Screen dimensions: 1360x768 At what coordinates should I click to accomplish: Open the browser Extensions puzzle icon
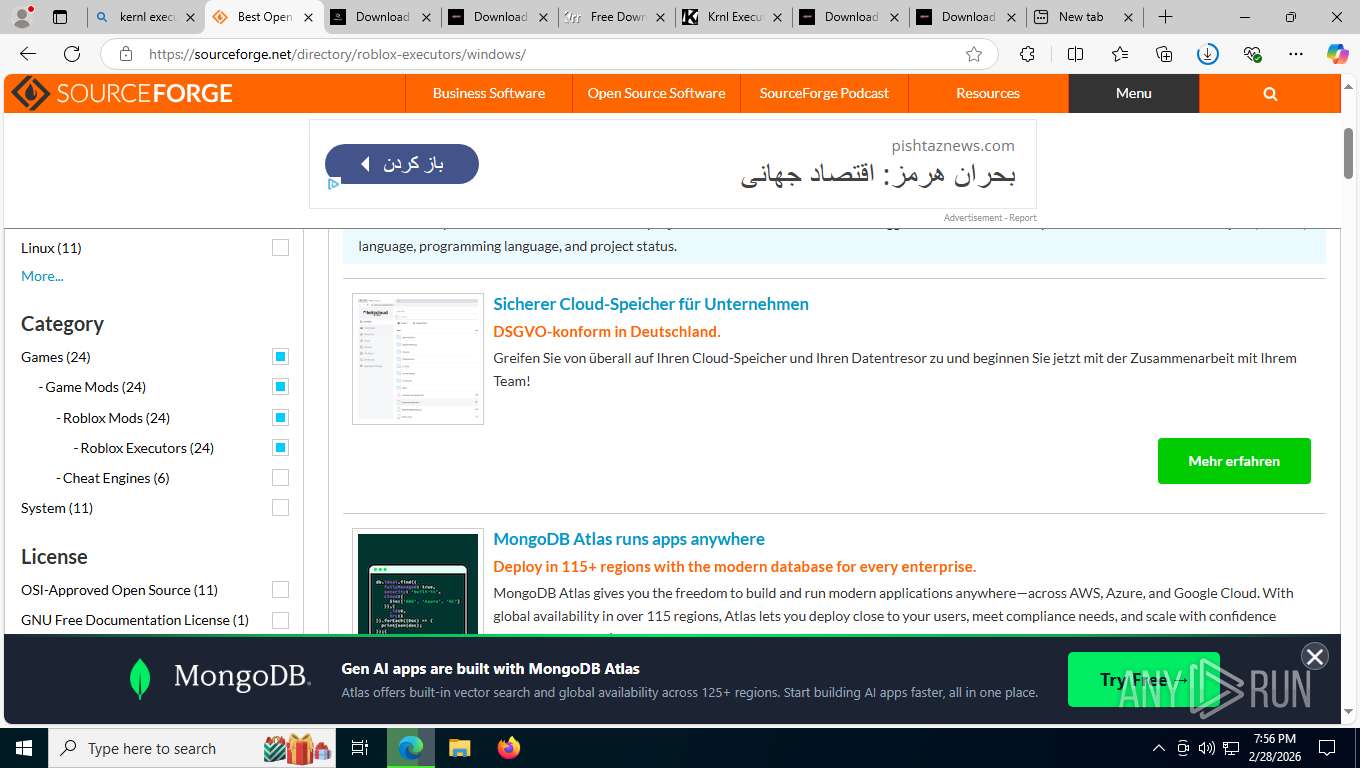(1027, 54)
